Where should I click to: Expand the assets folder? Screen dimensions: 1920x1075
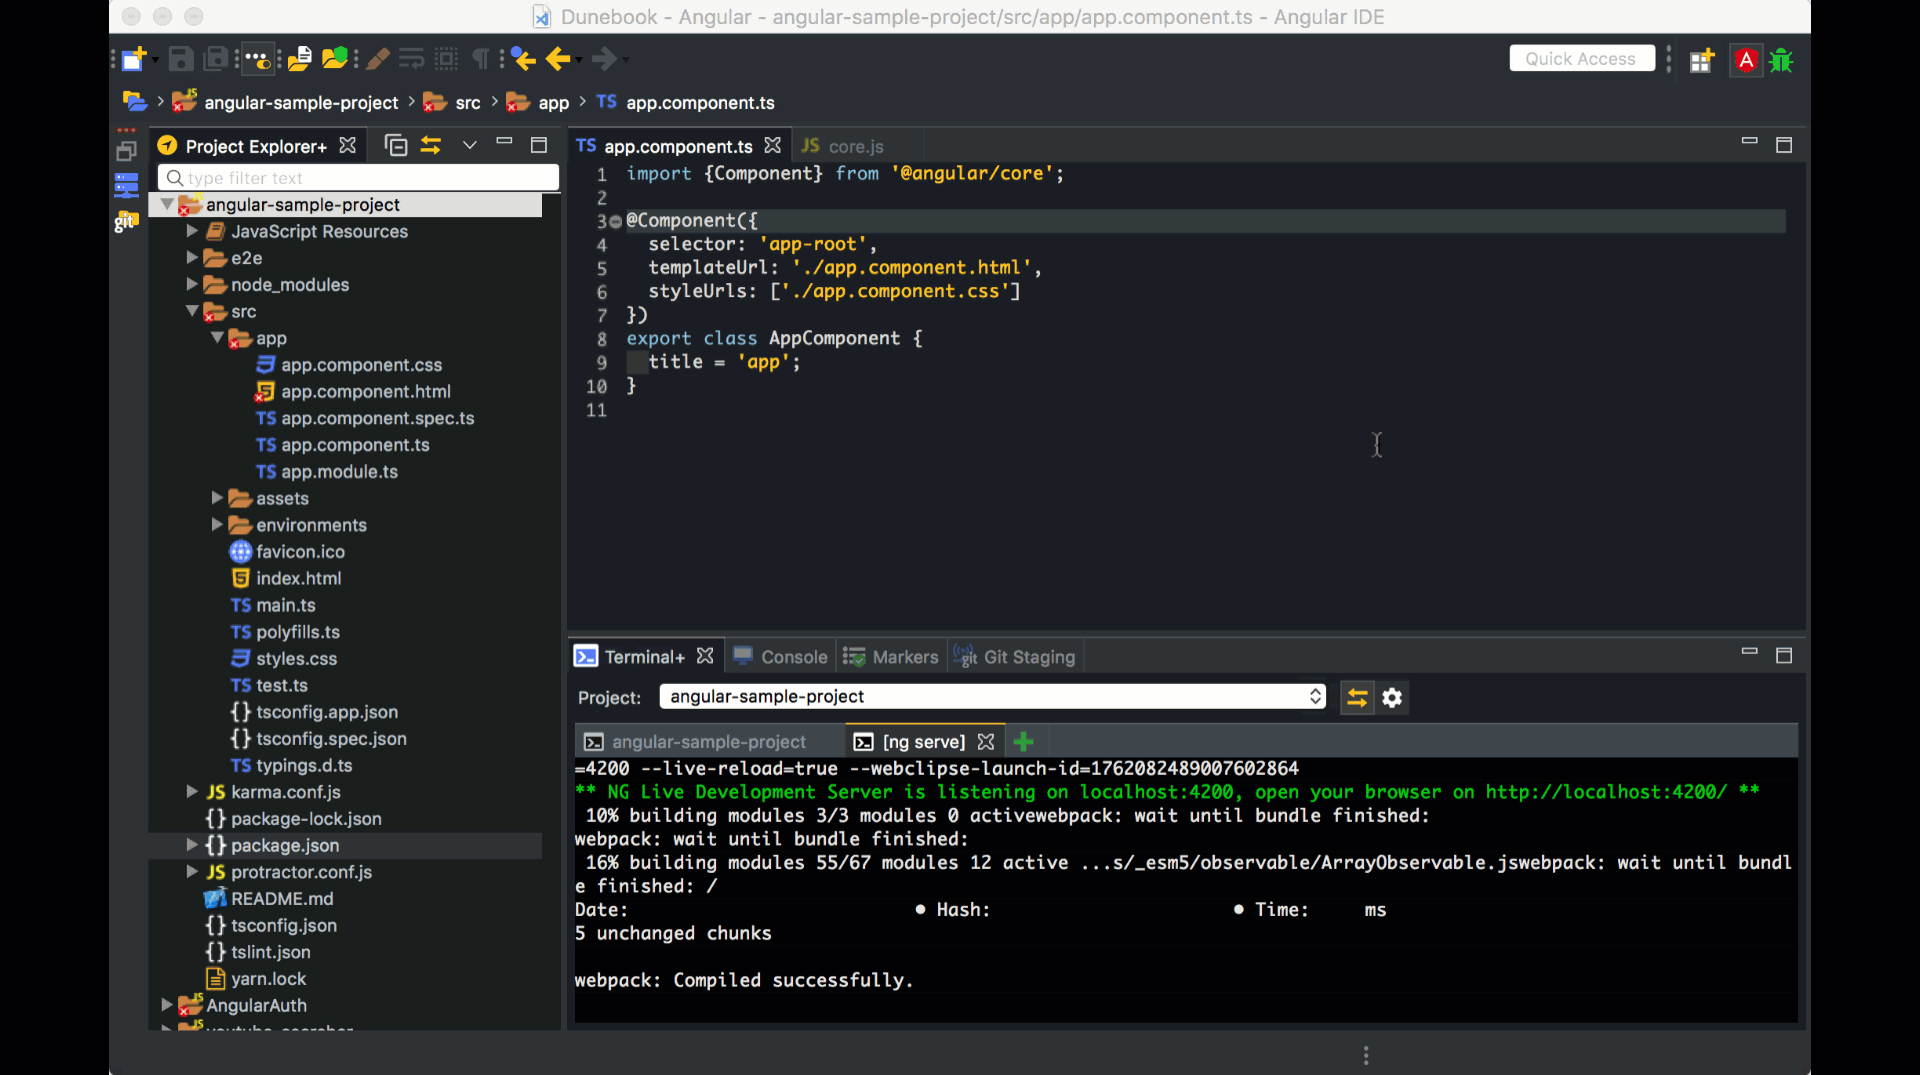pyautogui.click(x=217, y=497)
